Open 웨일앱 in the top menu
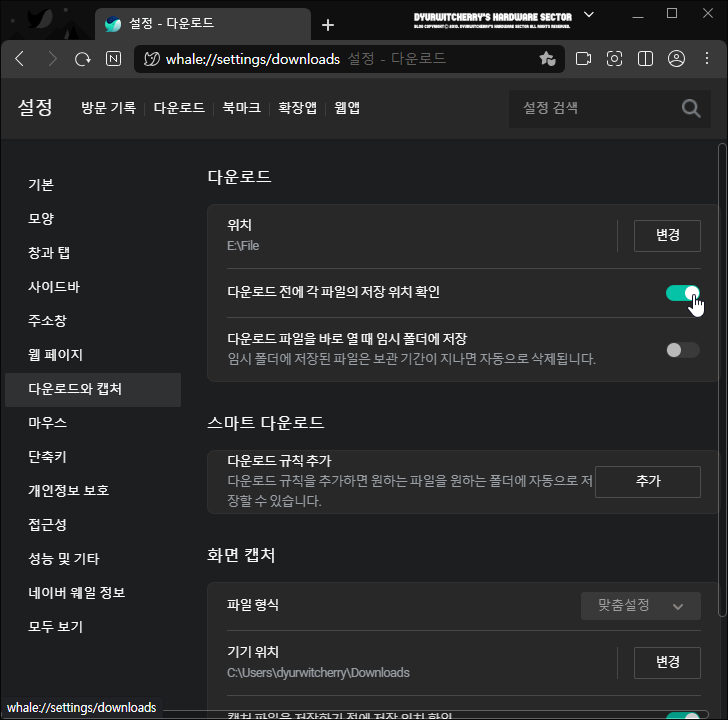728x720 pixels. point(347,108)
